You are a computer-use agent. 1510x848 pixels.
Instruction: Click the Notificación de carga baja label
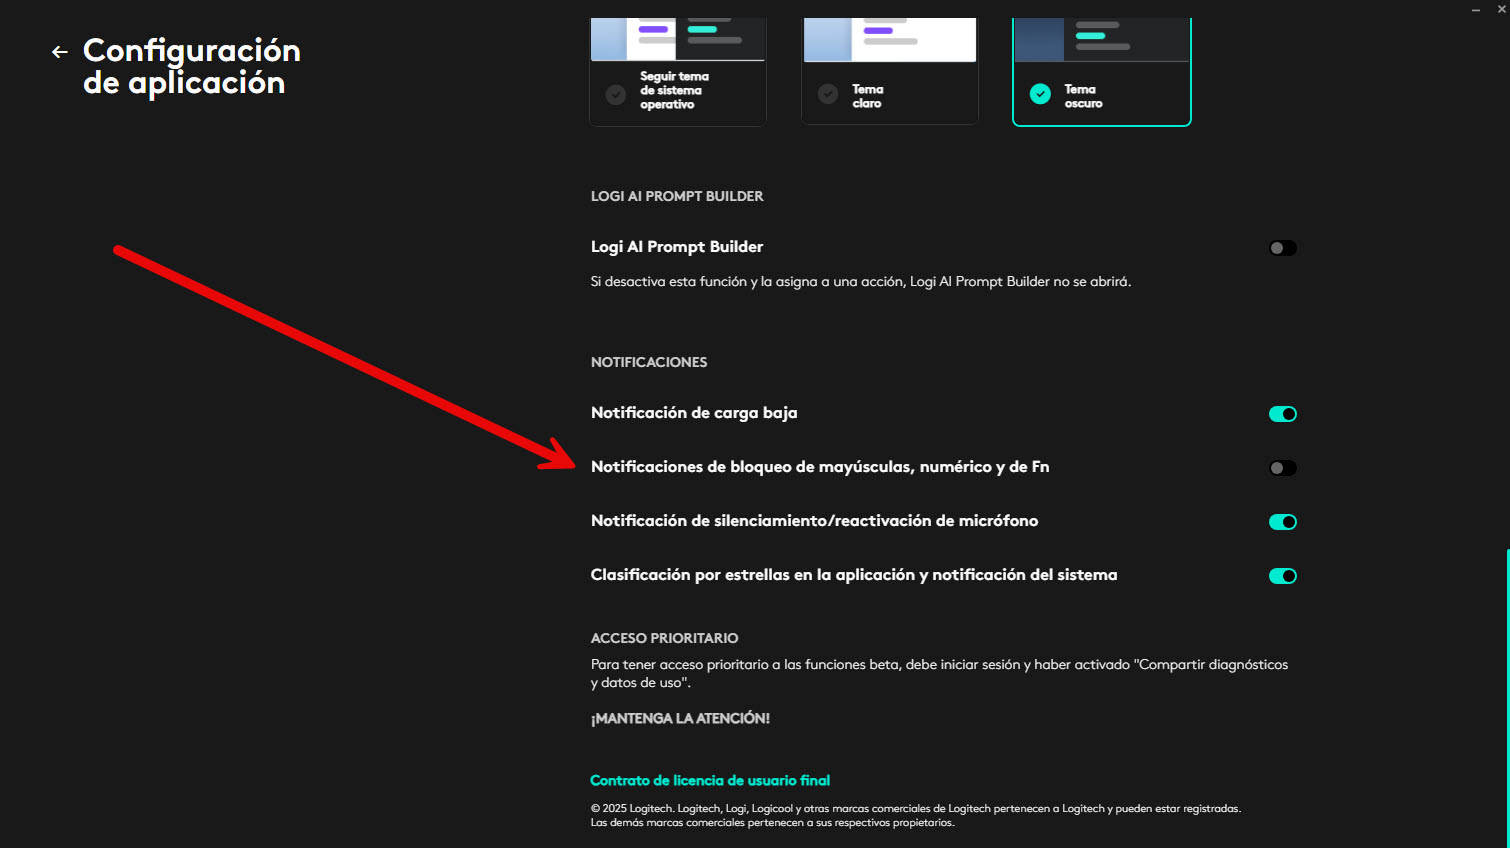click(694, 413)
